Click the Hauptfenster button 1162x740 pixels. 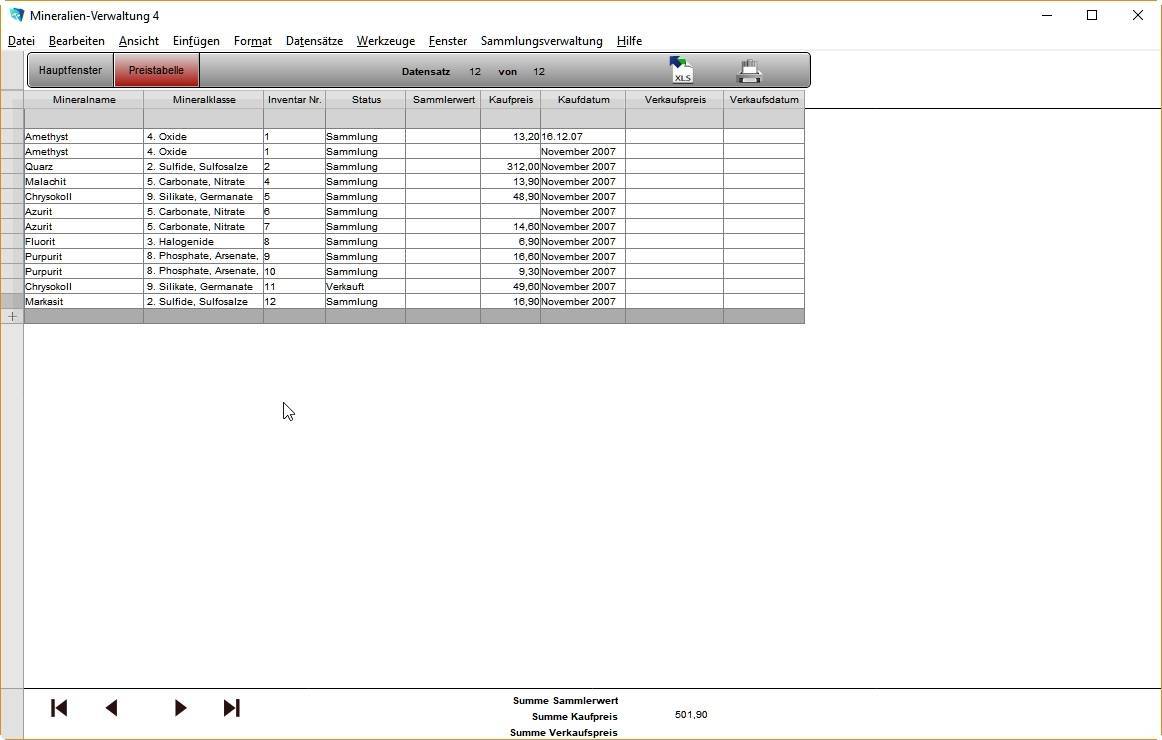click(x=70, y=70)
